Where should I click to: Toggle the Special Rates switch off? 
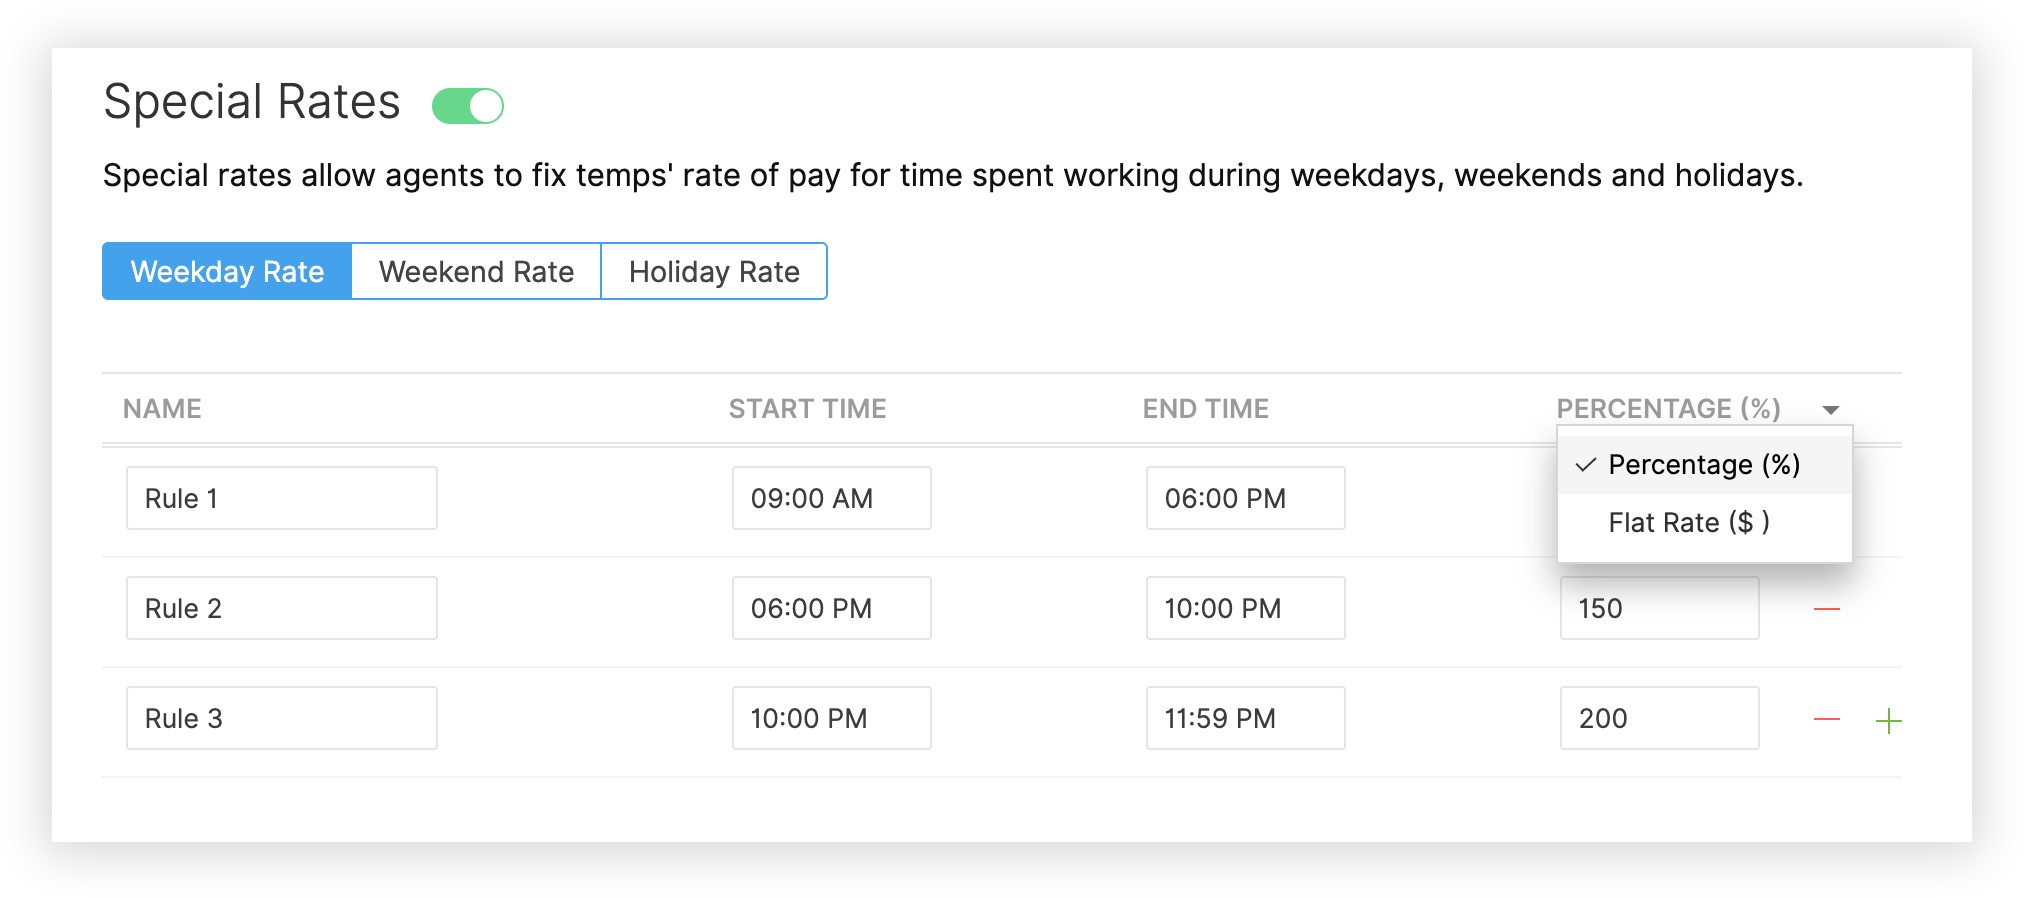tap(468, 106)
